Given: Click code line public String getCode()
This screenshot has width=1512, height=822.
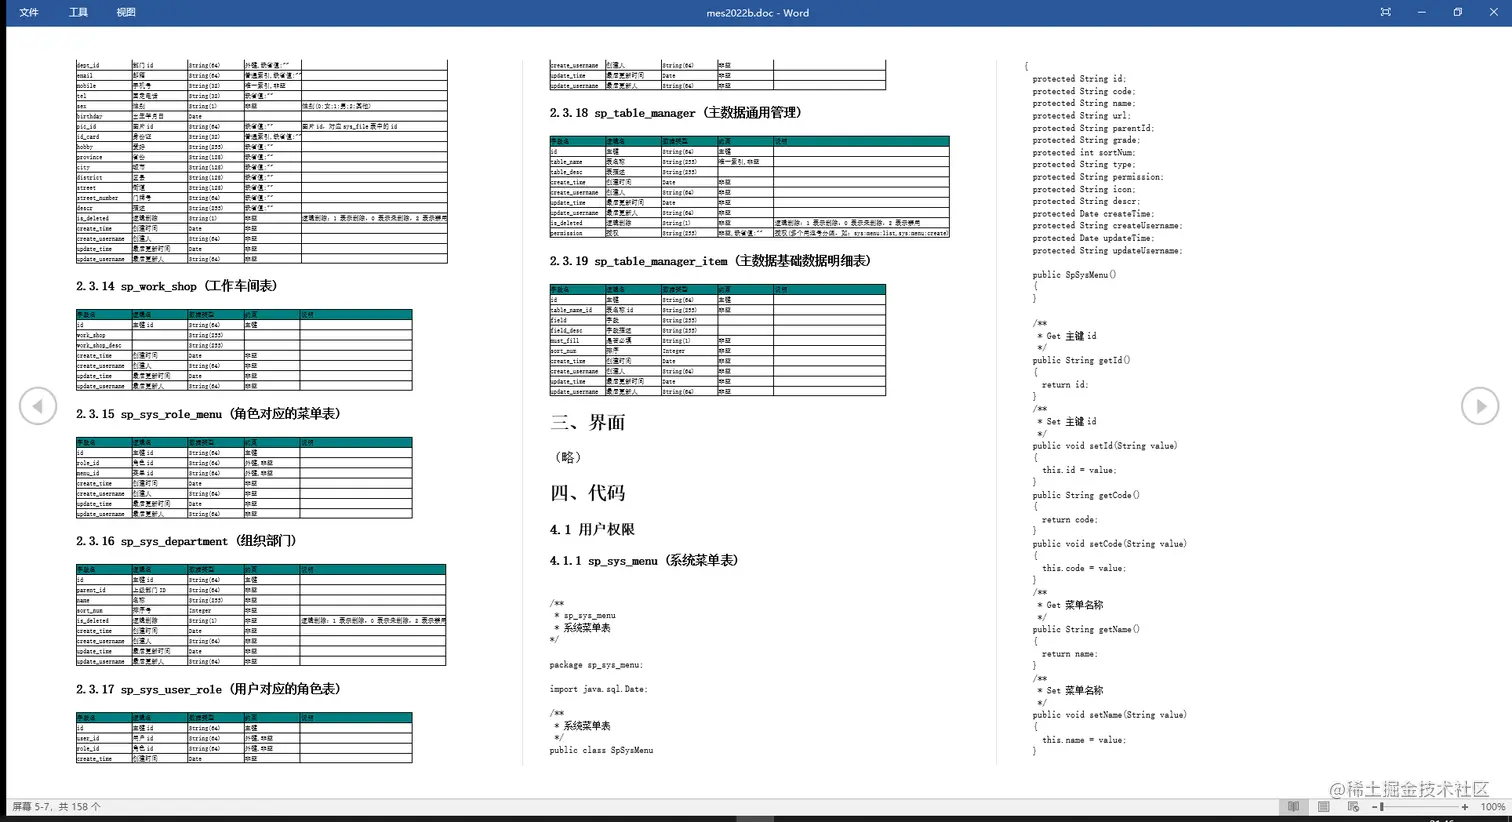Looking at the screenshot, I should pyautogui.click(x=1086, y=495).
